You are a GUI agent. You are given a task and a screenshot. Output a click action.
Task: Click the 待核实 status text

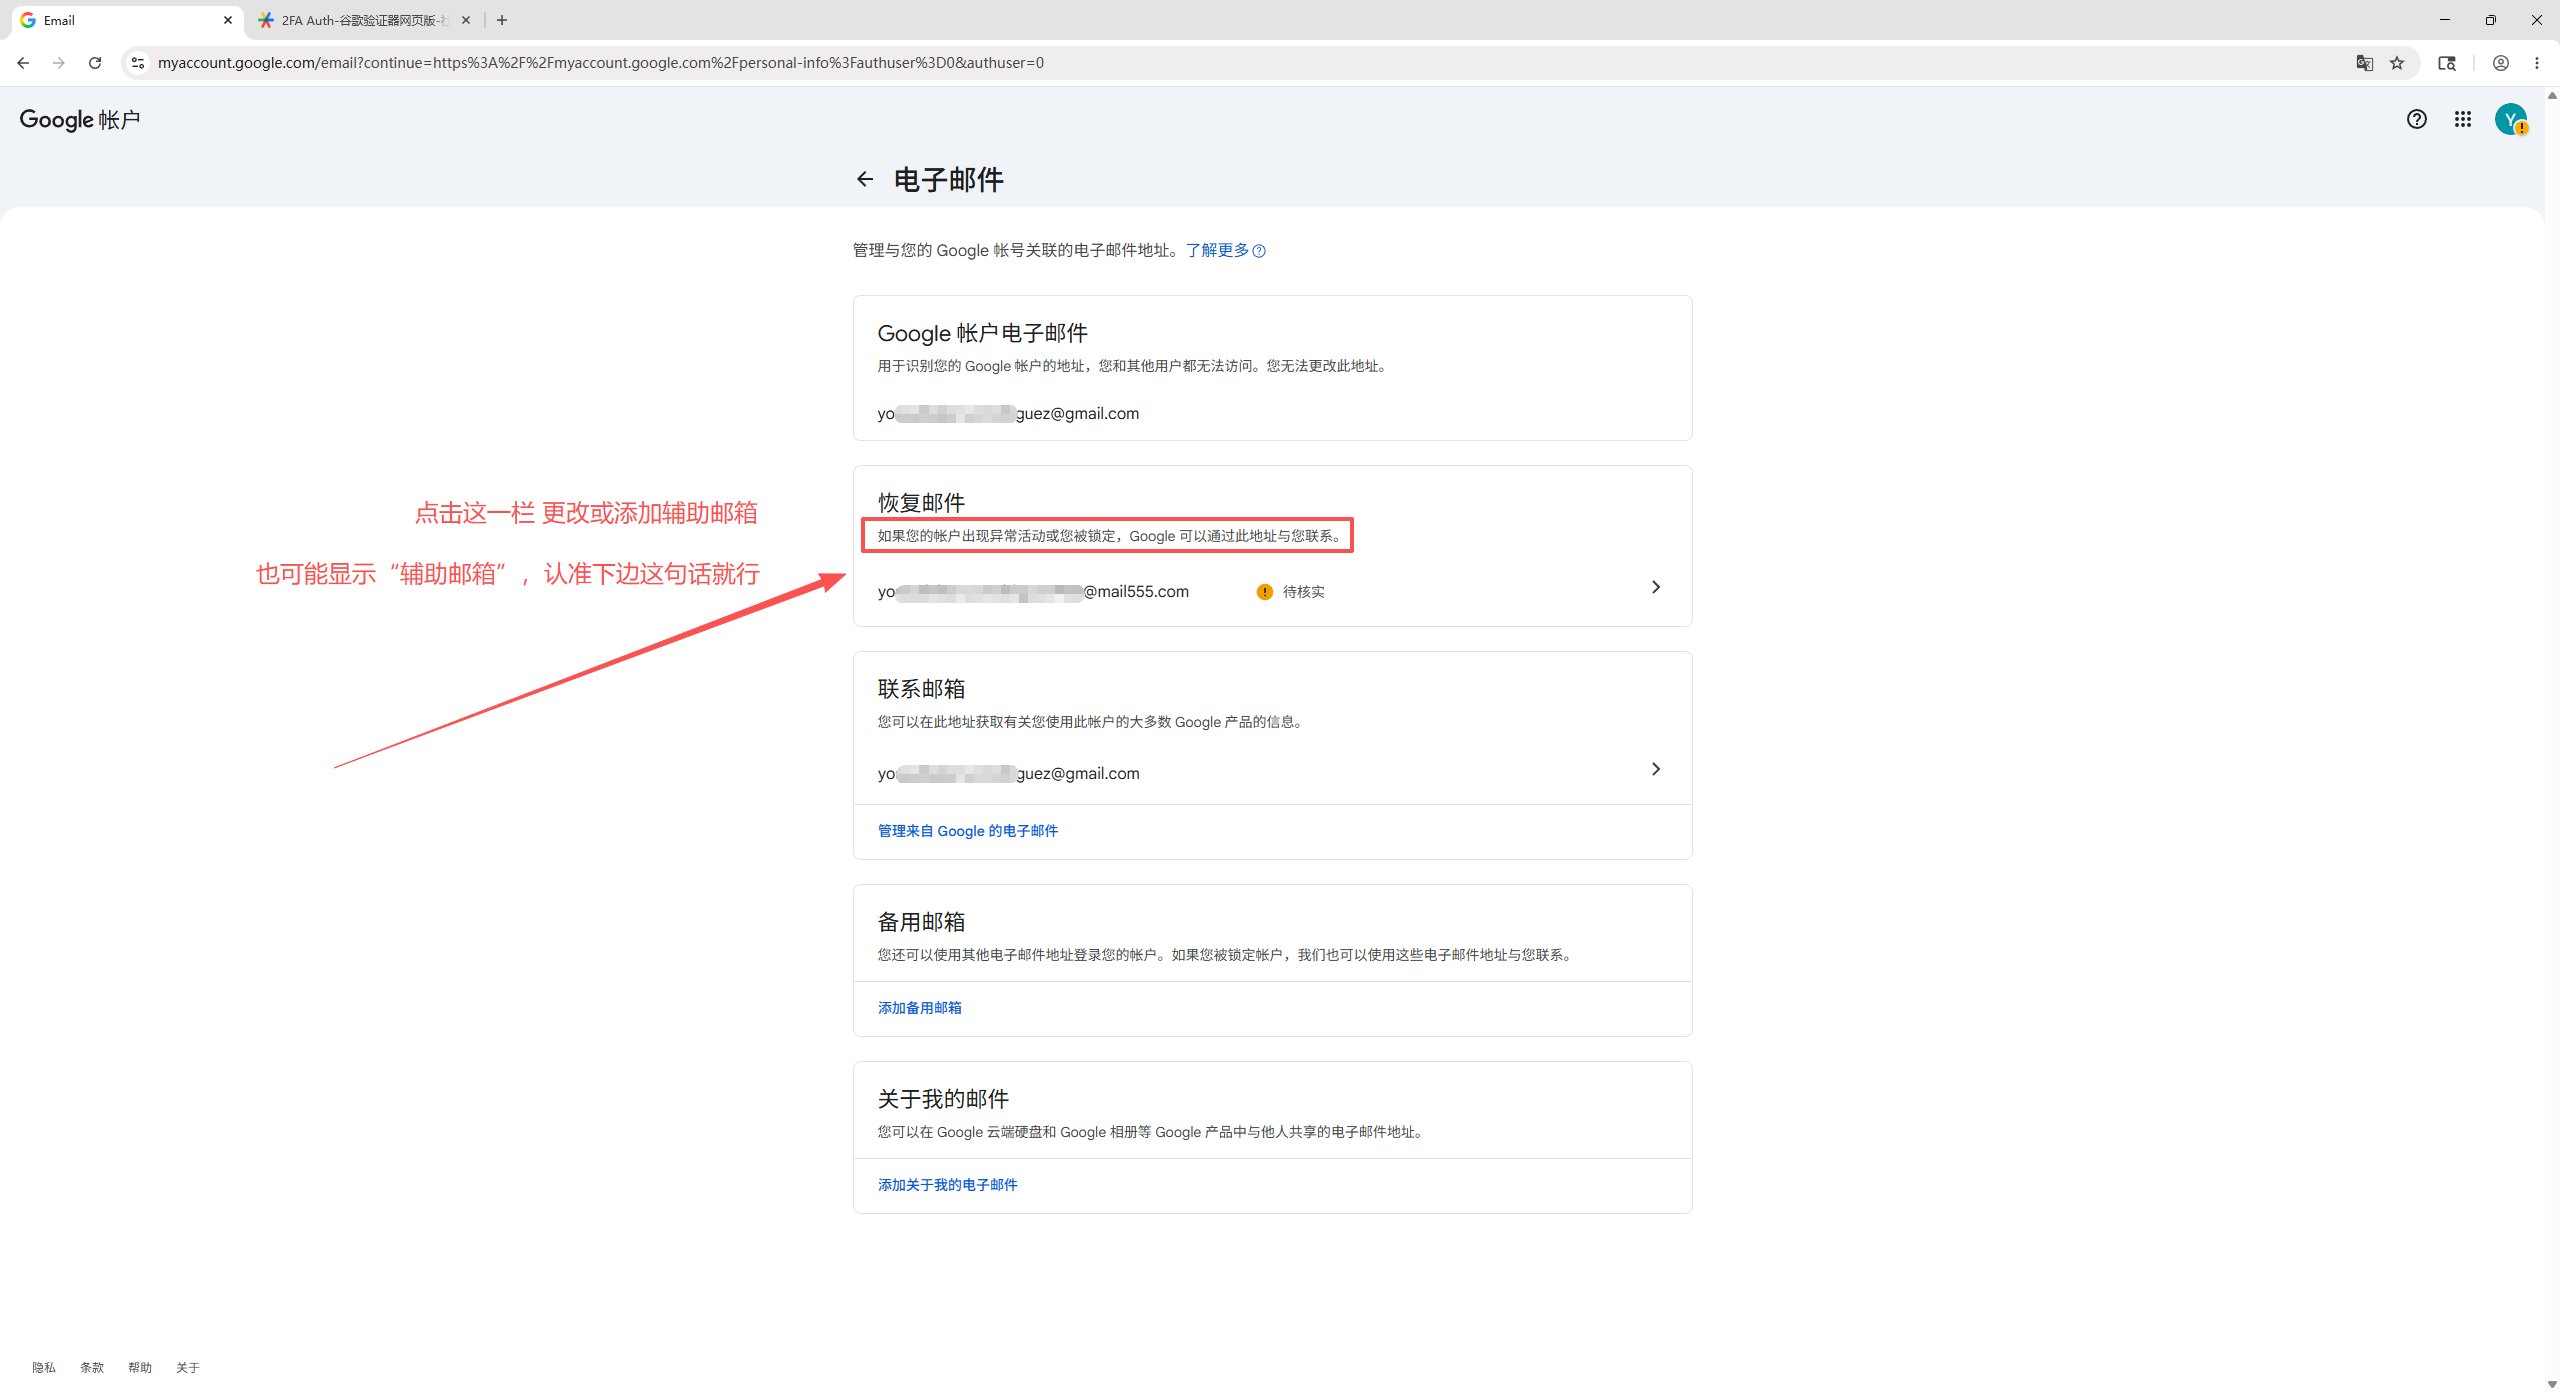click(x=1303, y=591)
